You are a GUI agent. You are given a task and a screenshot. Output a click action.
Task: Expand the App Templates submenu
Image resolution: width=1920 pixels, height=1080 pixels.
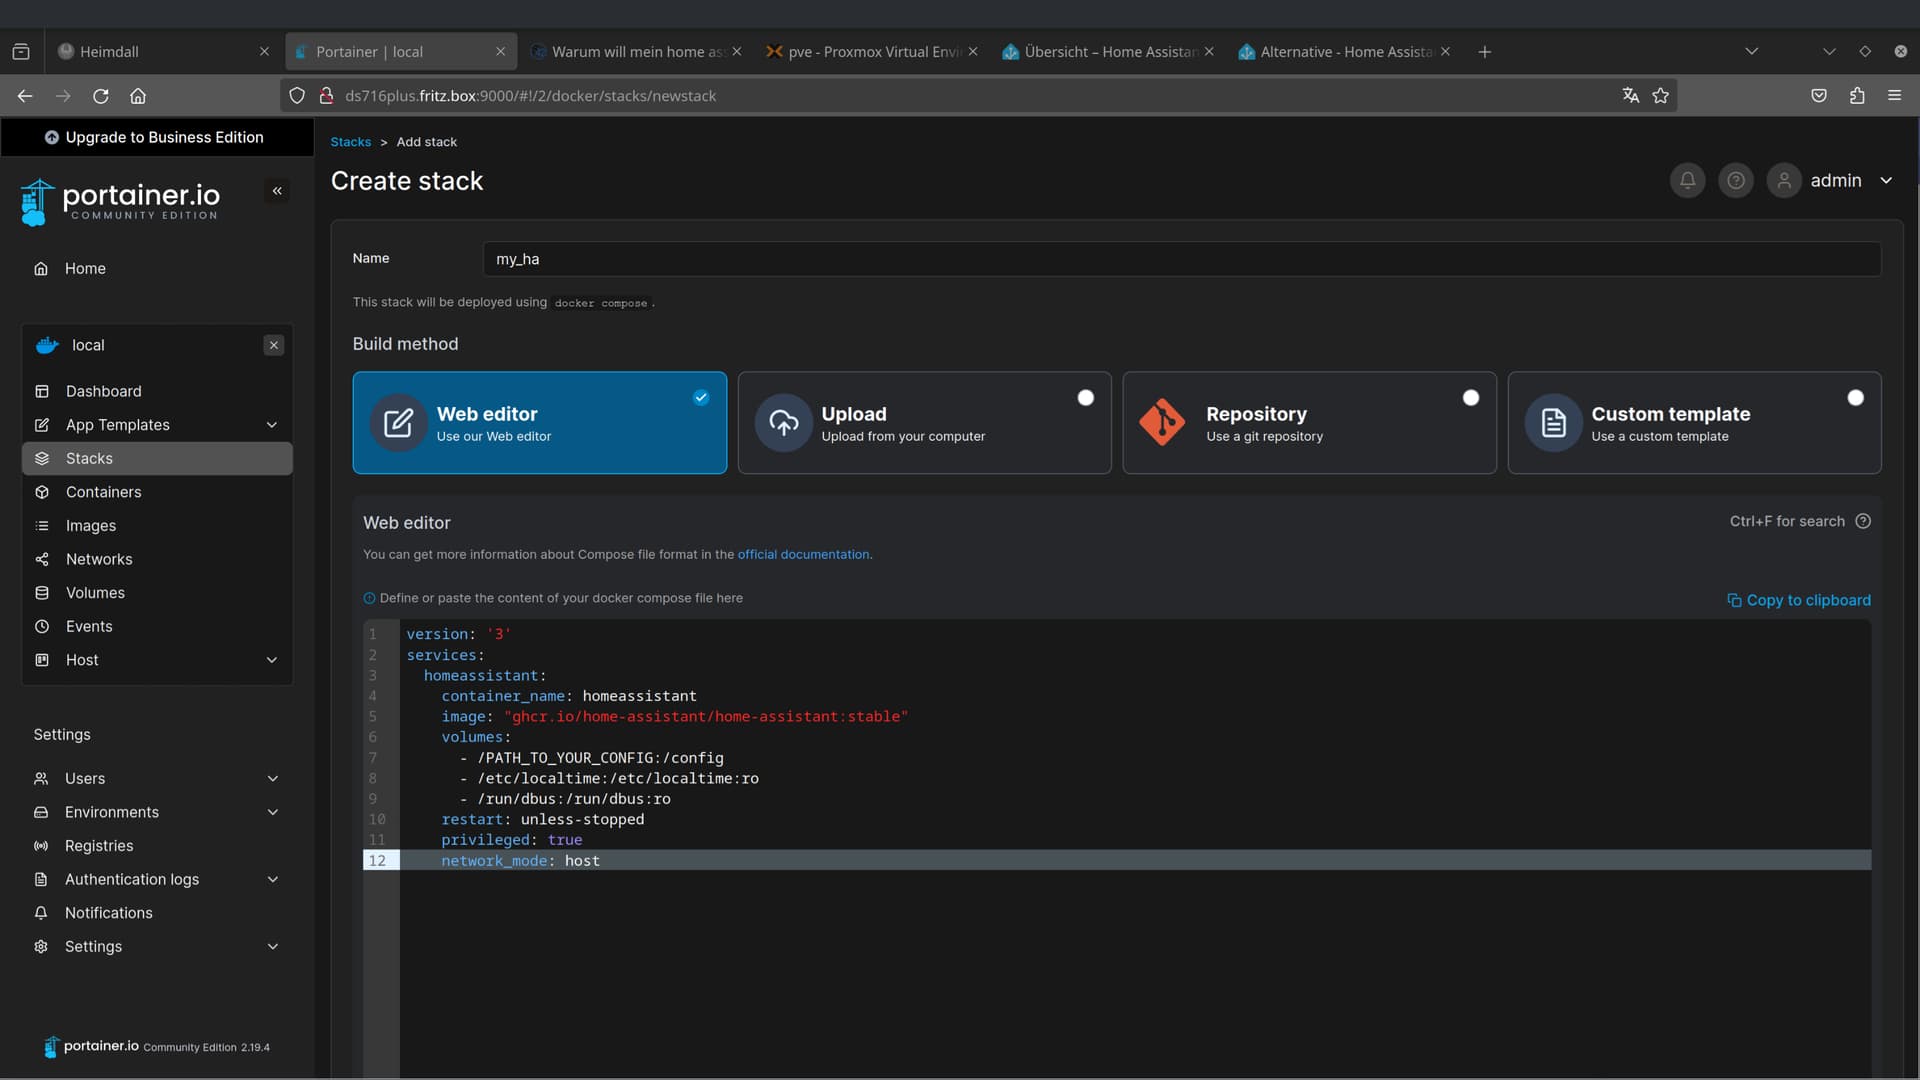(x=271, y=425)
